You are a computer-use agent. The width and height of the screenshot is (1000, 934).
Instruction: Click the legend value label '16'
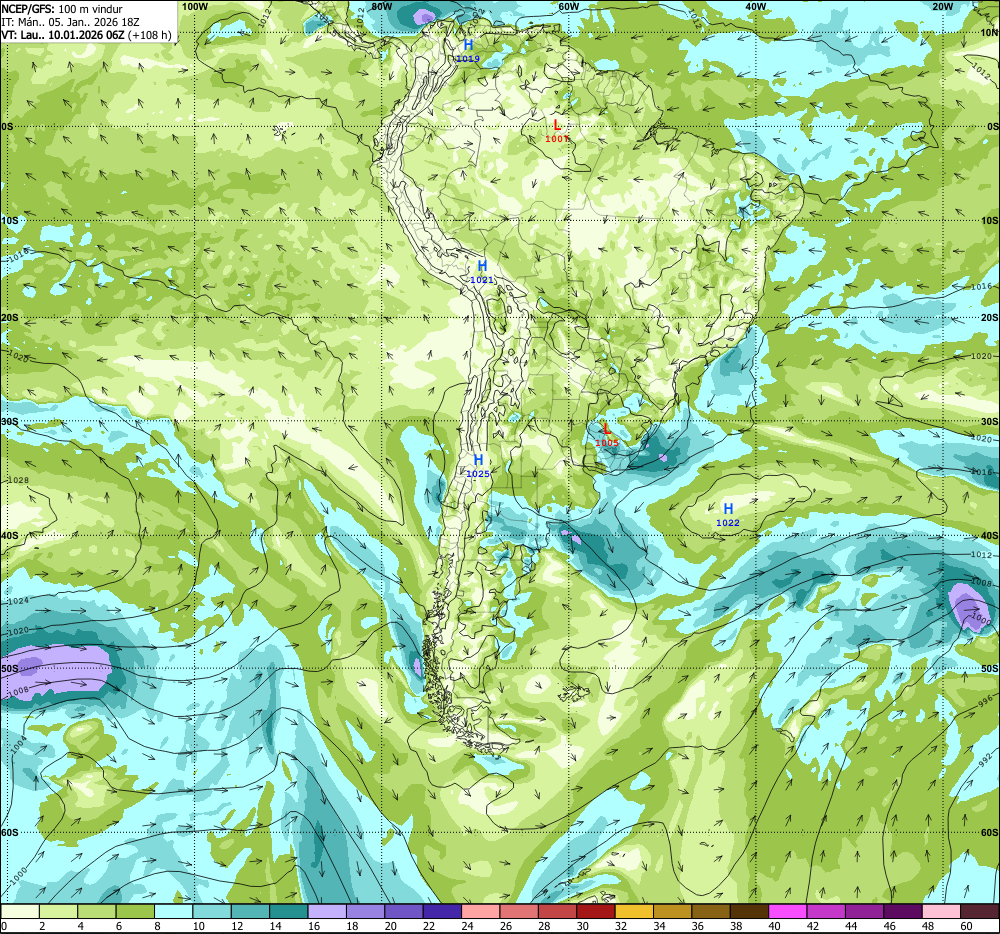click(314, 926)
